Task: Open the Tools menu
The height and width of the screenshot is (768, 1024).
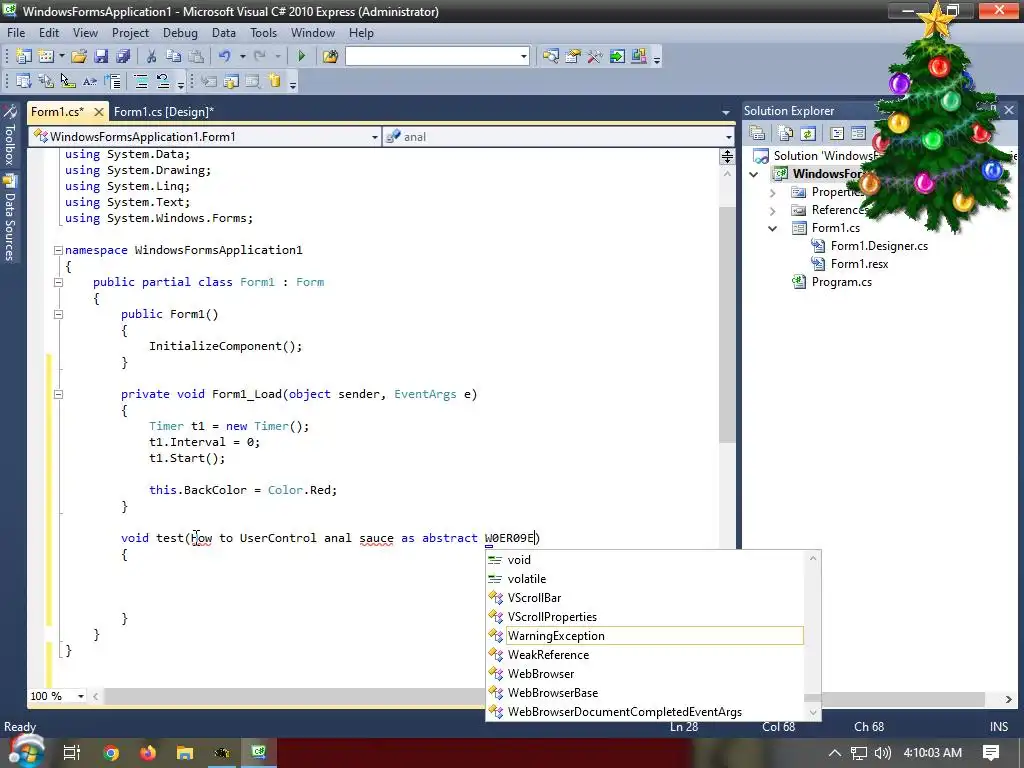Action: (263, 33)
